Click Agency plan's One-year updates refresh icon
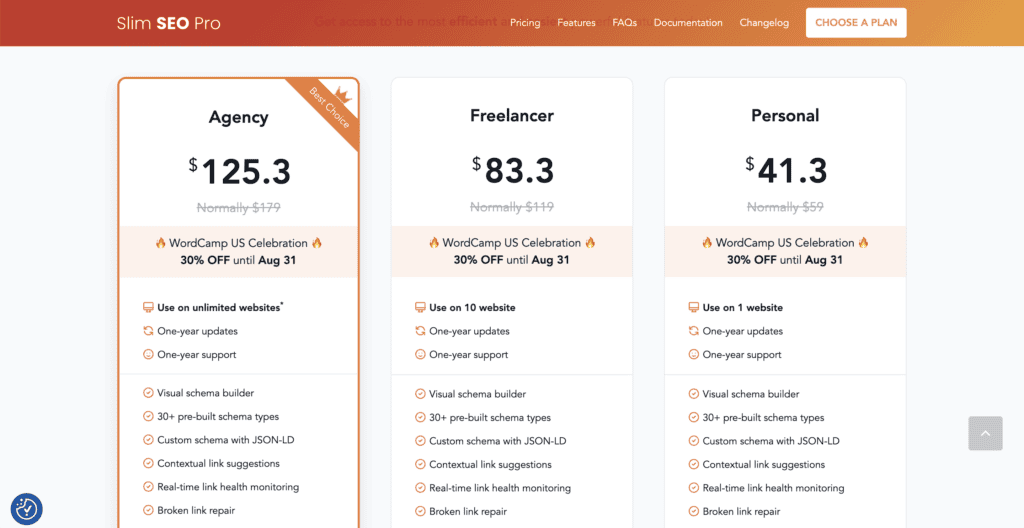The height and width of the screenshot is (528, 1024). pos(148,331)
